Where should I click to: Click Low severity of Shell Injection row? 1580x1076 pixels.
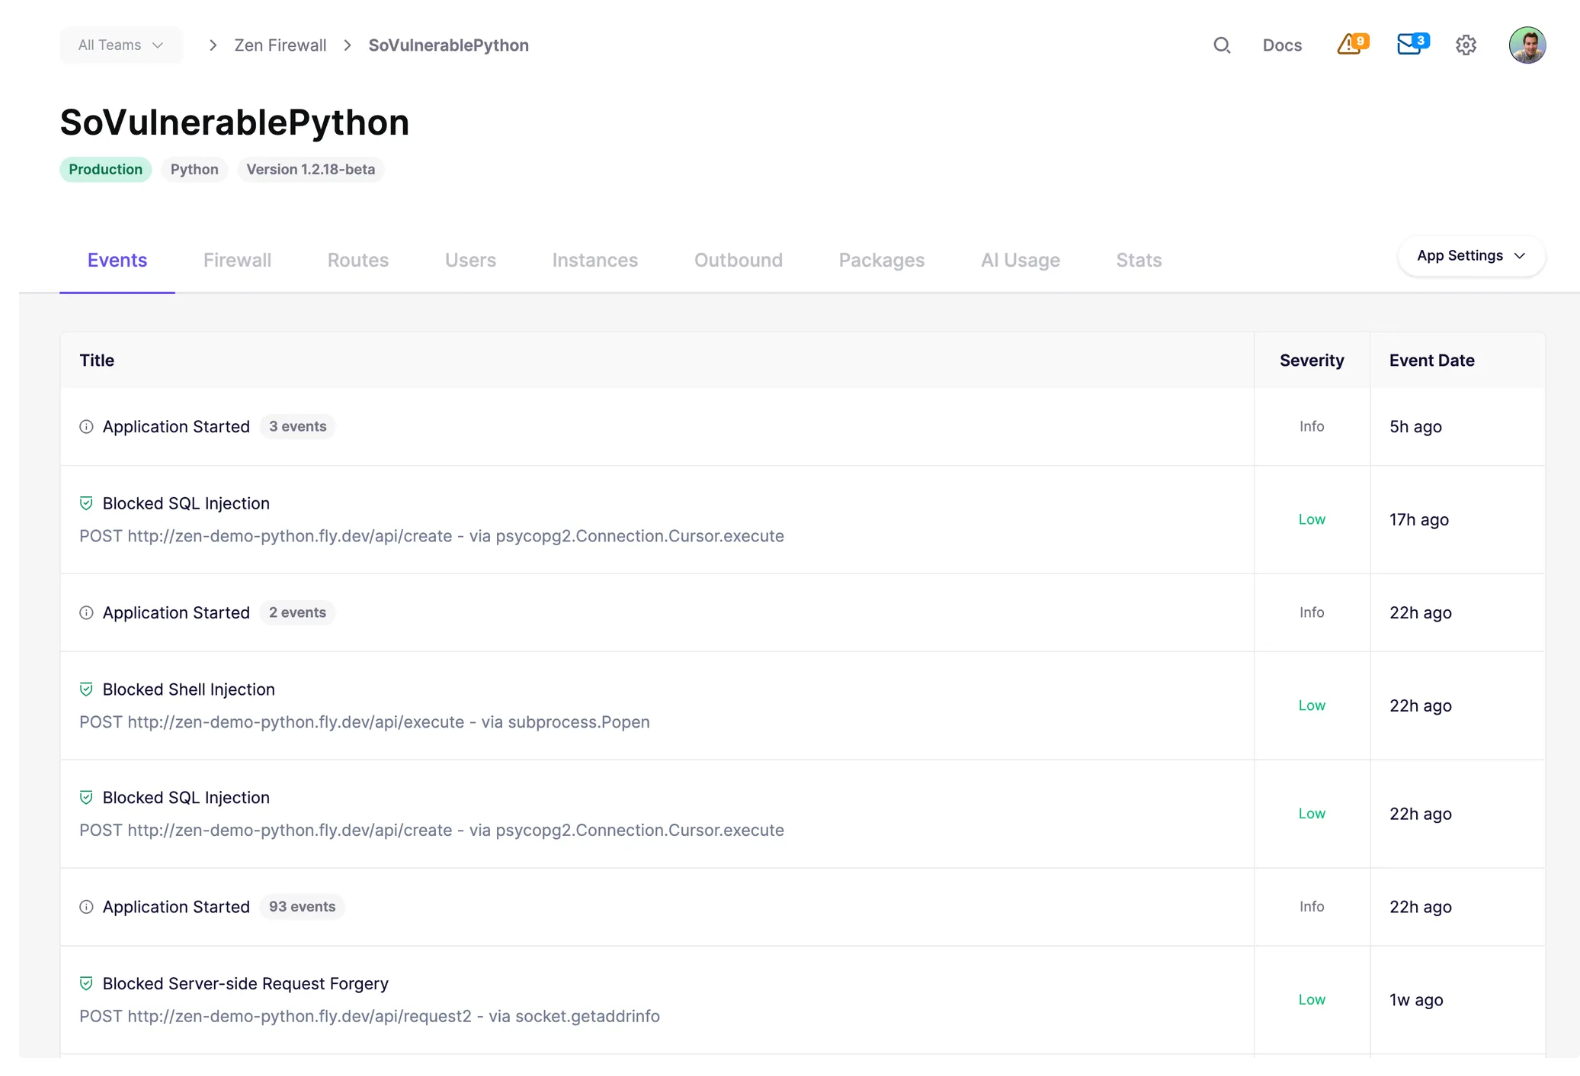(x=1311, y=706)
